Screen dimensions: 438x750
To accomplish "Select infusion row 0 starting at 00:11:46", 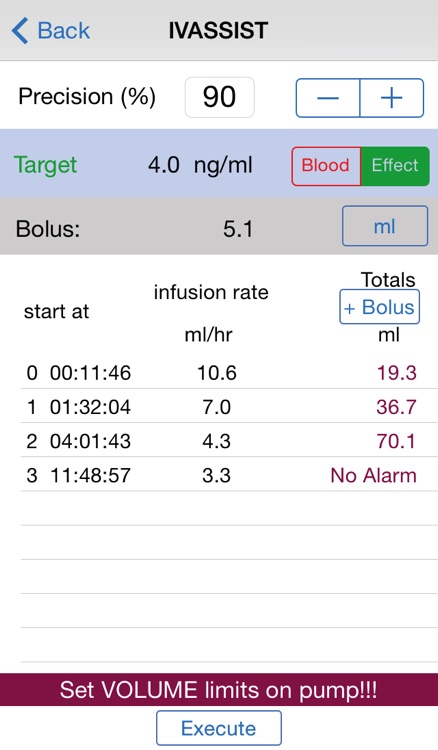I will click(221, 372).
